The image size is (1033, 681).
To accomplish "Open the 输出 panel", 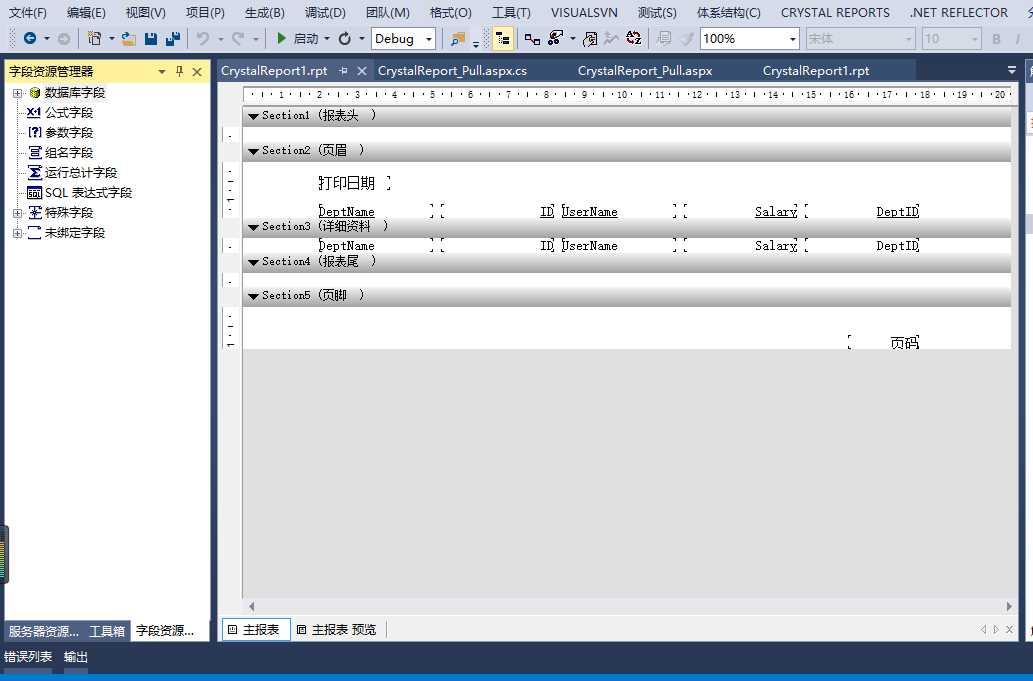I will (x=76, y=657).
